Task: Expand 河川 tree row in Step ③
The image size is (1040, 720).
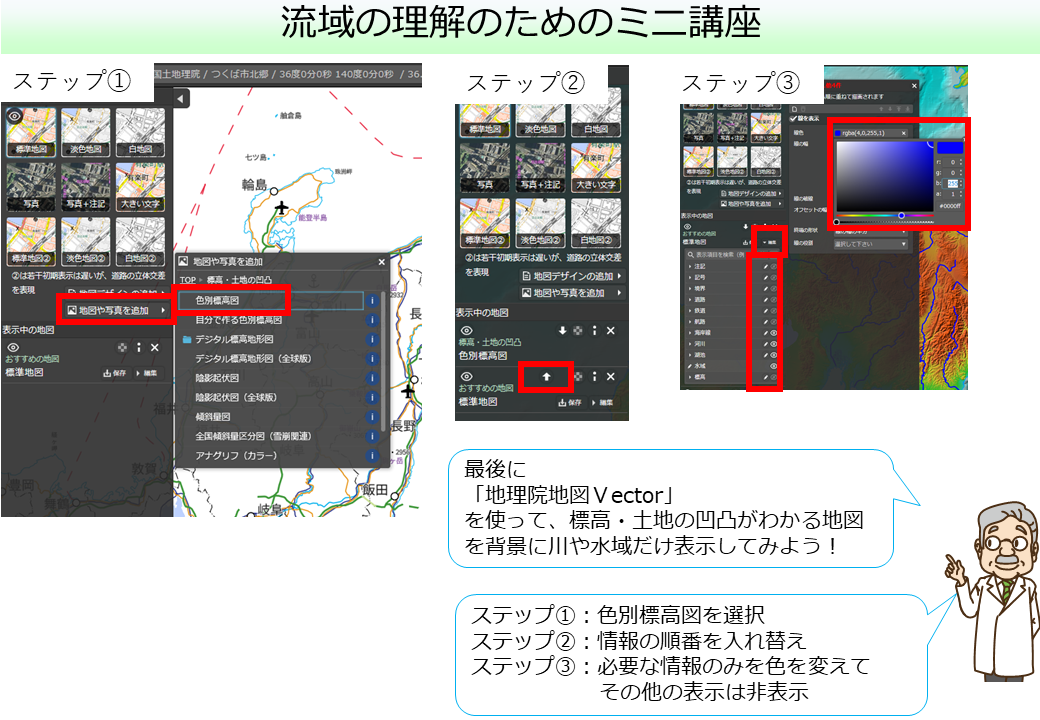Action: 690,344
